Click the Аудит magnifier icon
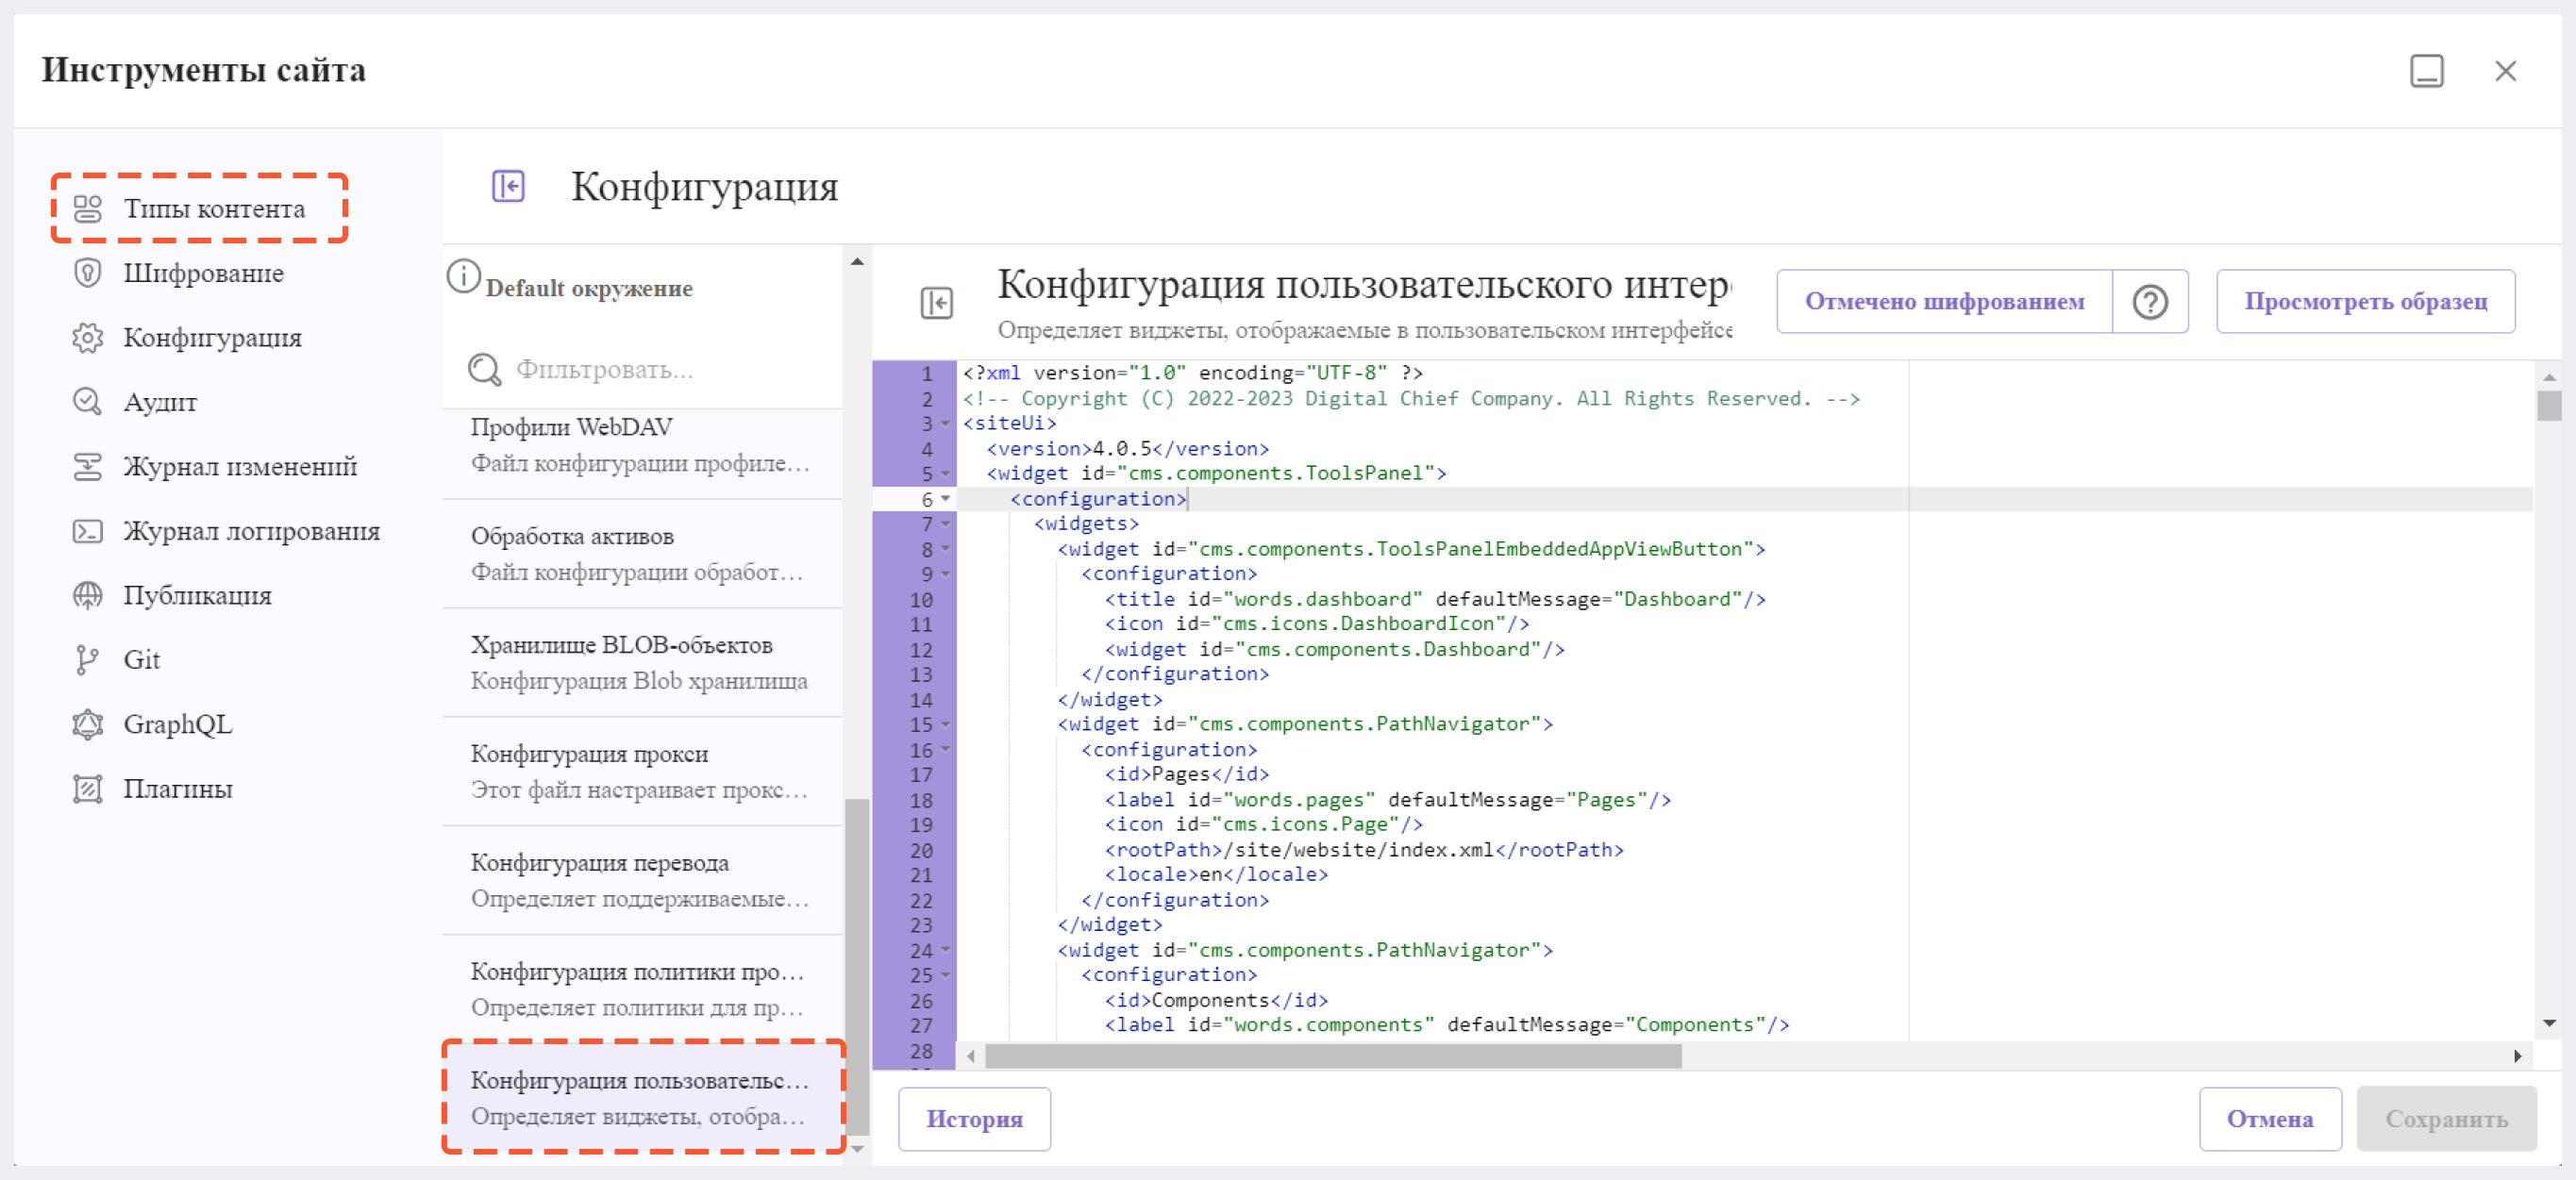This screenshot has width=2576, height=1180. (88, 402)
